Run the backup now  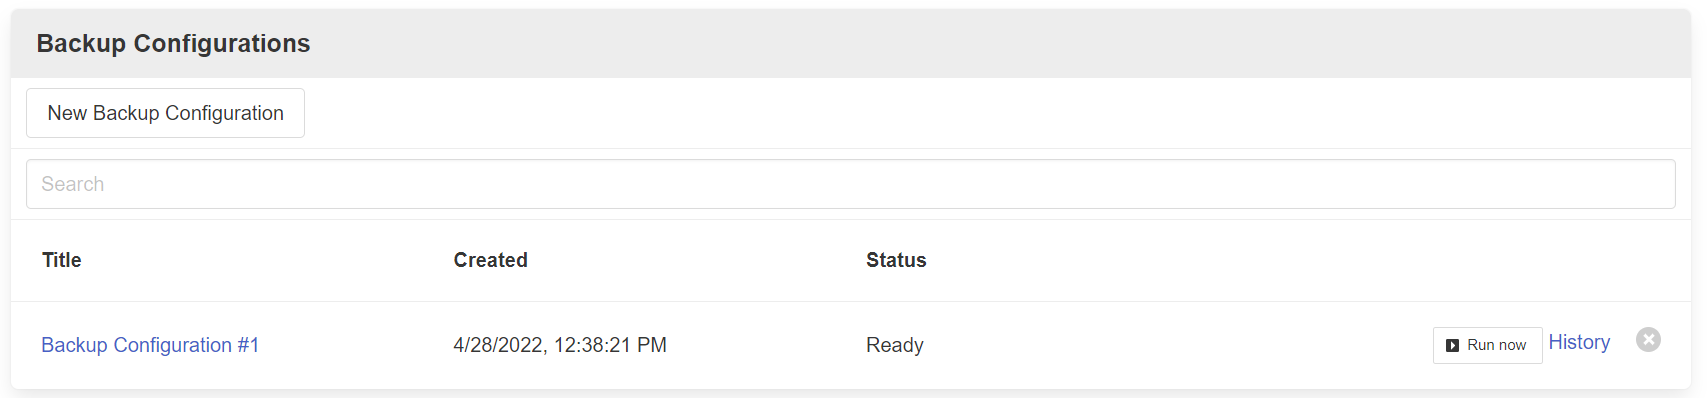(x=1487, y=345)
